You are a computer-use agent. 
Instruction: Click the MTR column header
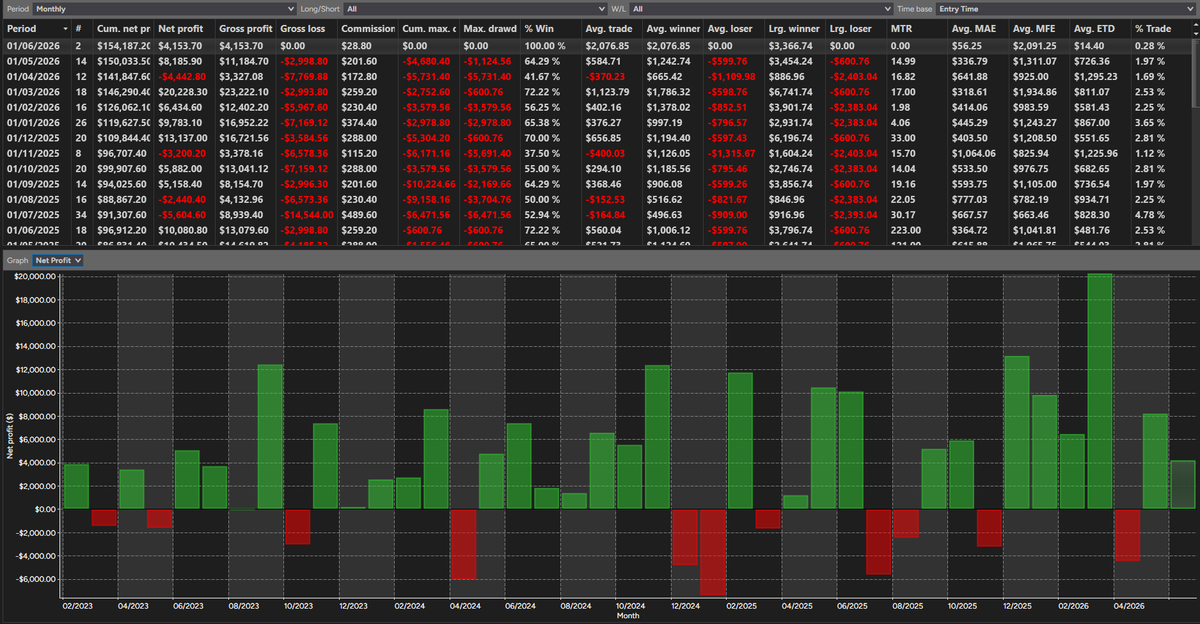[916, 29]
